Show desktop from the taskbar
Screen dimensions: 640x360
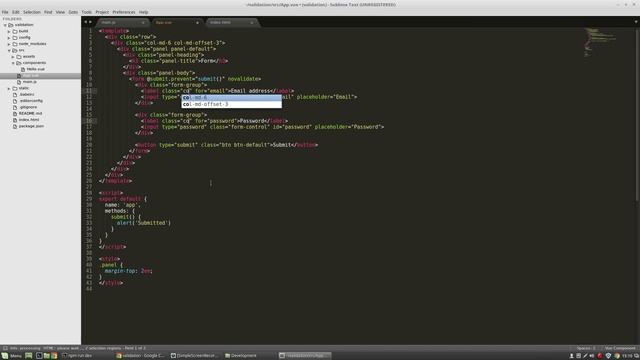[x=29, y=356]
